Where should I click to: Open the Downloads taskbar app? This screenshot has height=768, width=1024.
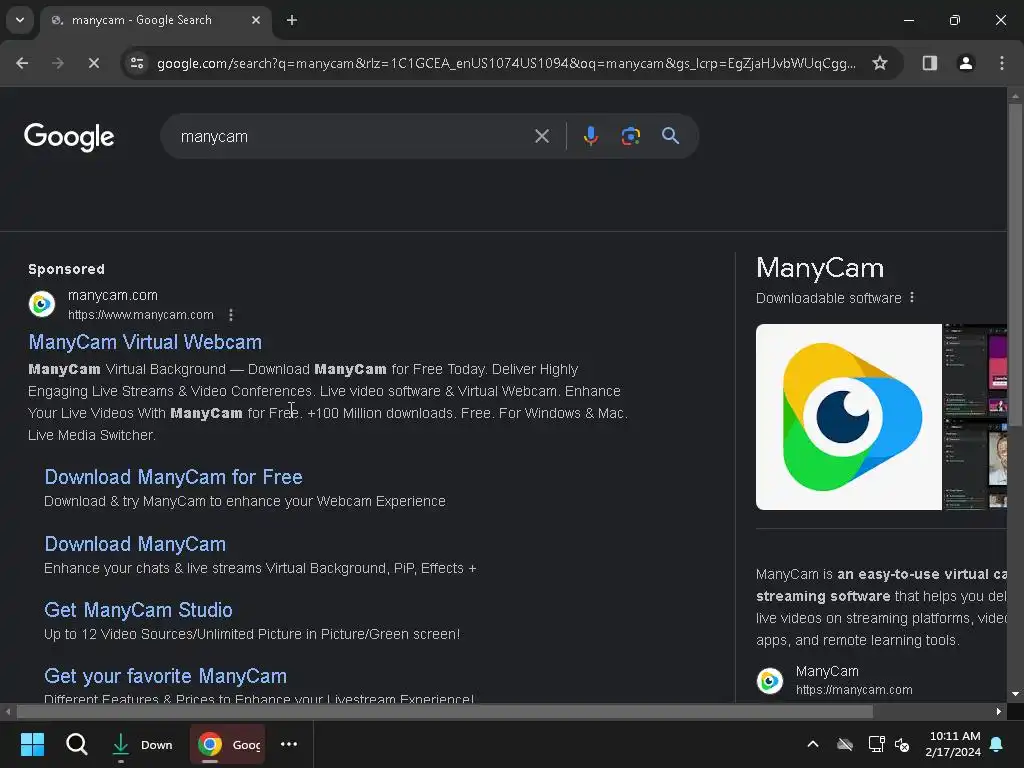142,744
